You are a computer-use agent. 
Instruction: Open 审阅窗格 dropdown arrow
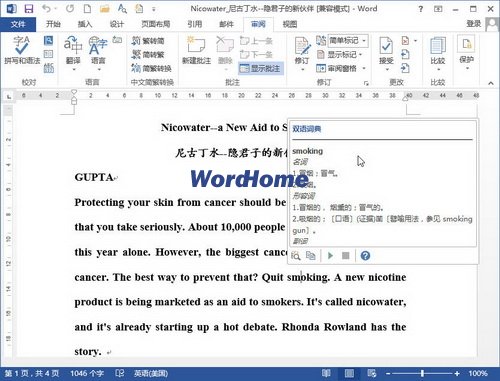[364, 68]
